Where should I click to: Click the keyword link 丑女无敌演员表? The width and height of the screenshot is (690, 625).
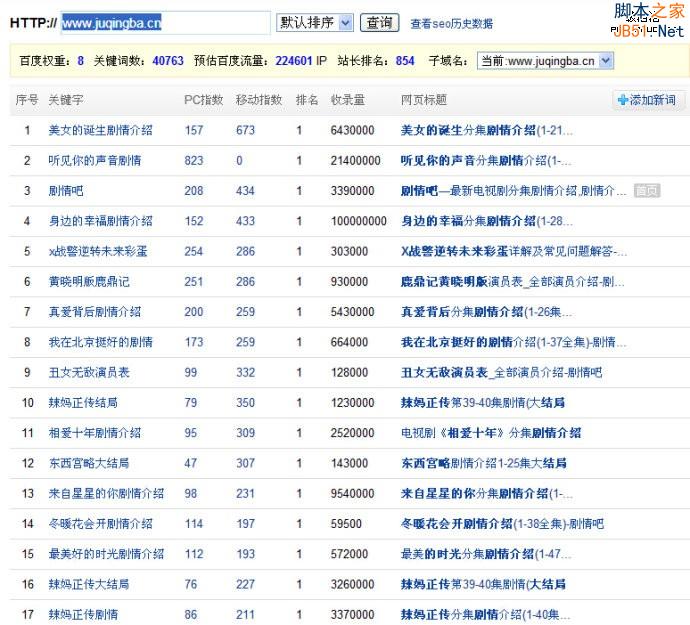click(x=88, y=372)
